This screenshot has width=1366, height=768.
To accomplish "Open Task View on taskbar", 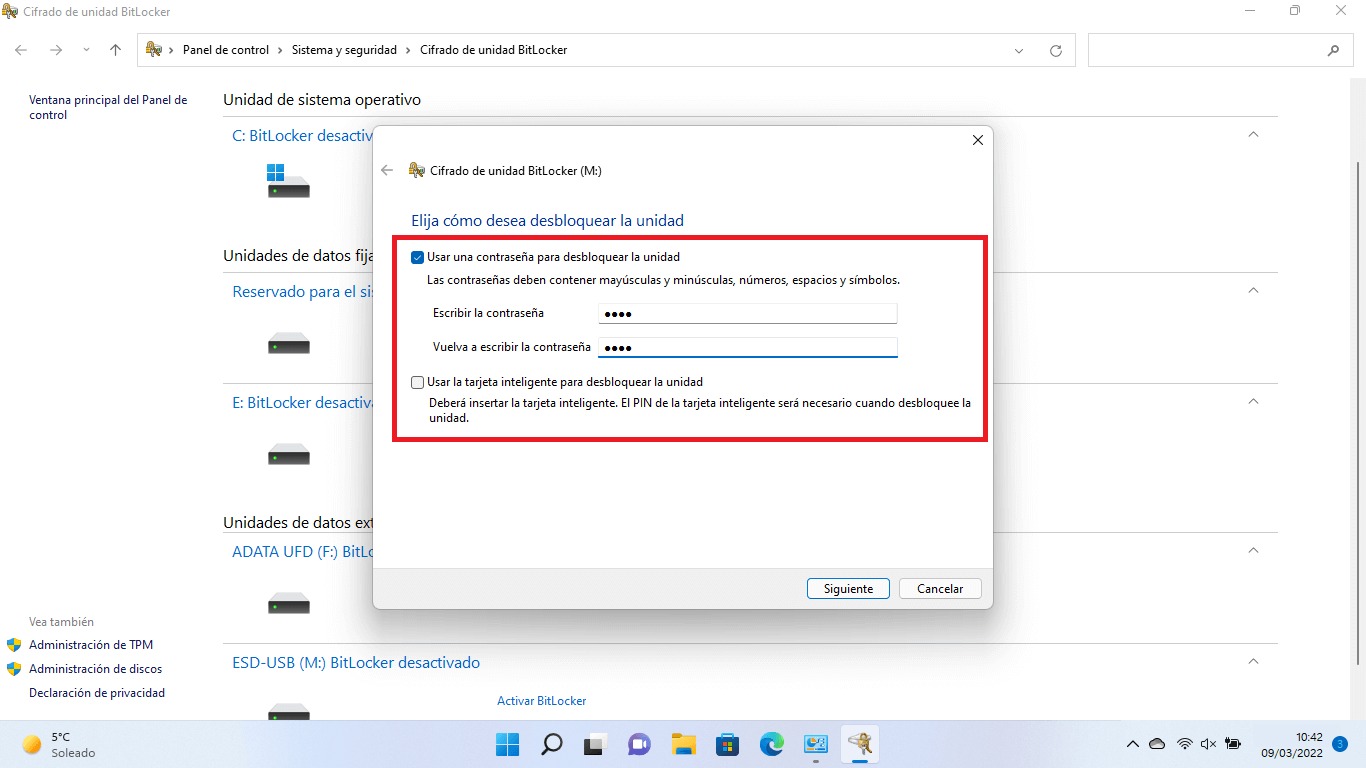I will pyautogui.click(x=596, y=744).
